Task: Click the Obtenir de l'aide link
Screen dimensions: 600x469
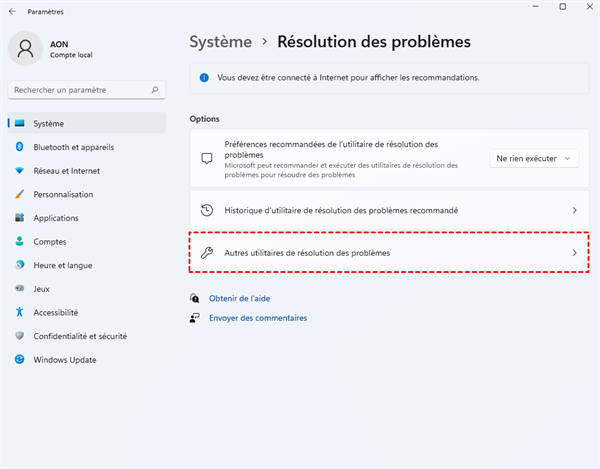Action: 239,298
